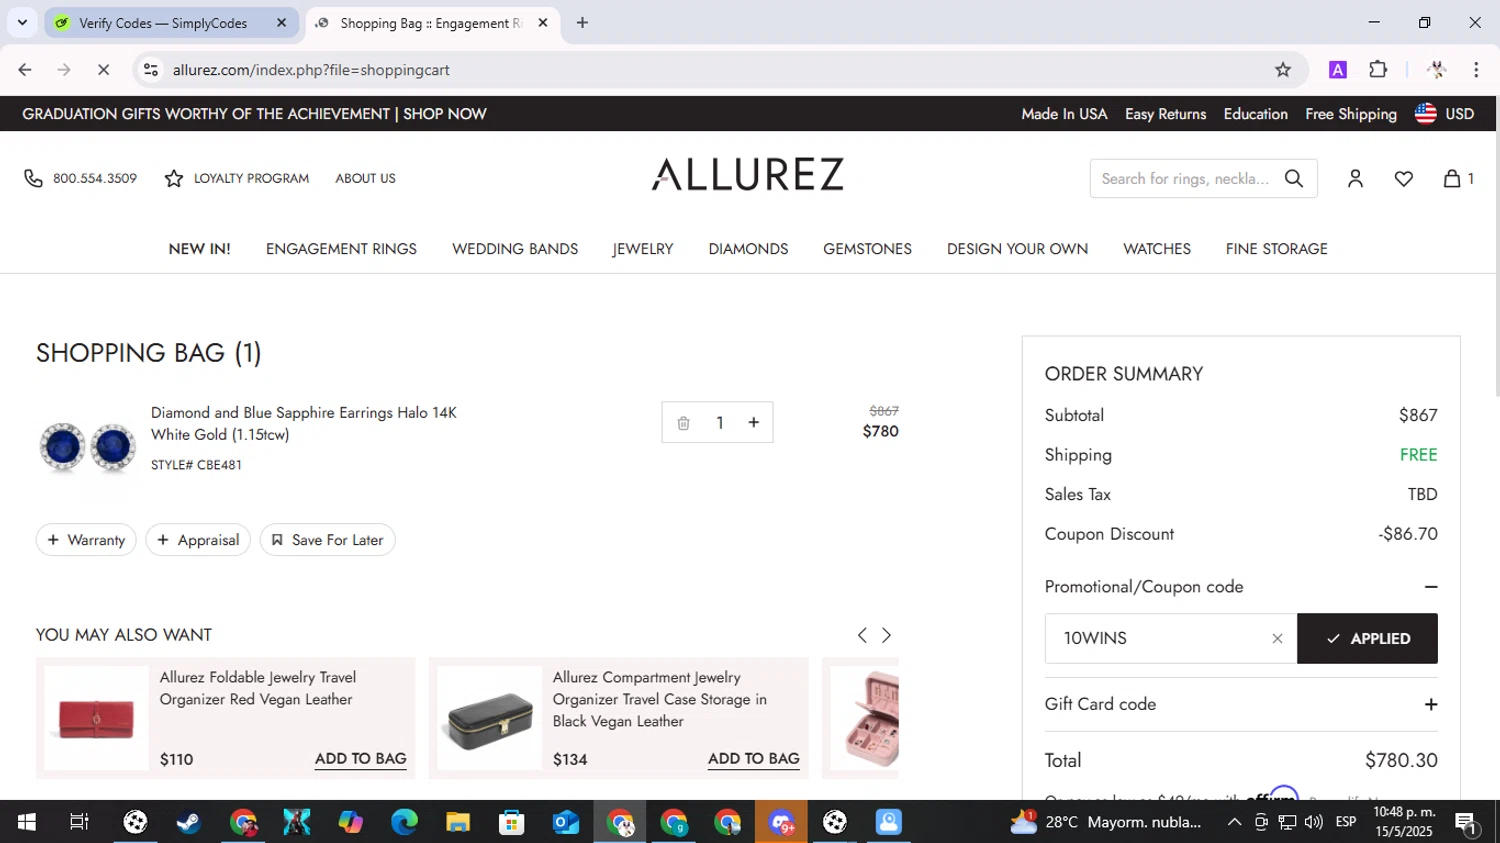Open the Chrome three-dot menu
Viewport: 1500px width, 843px height.
(x=1476, y=69)
